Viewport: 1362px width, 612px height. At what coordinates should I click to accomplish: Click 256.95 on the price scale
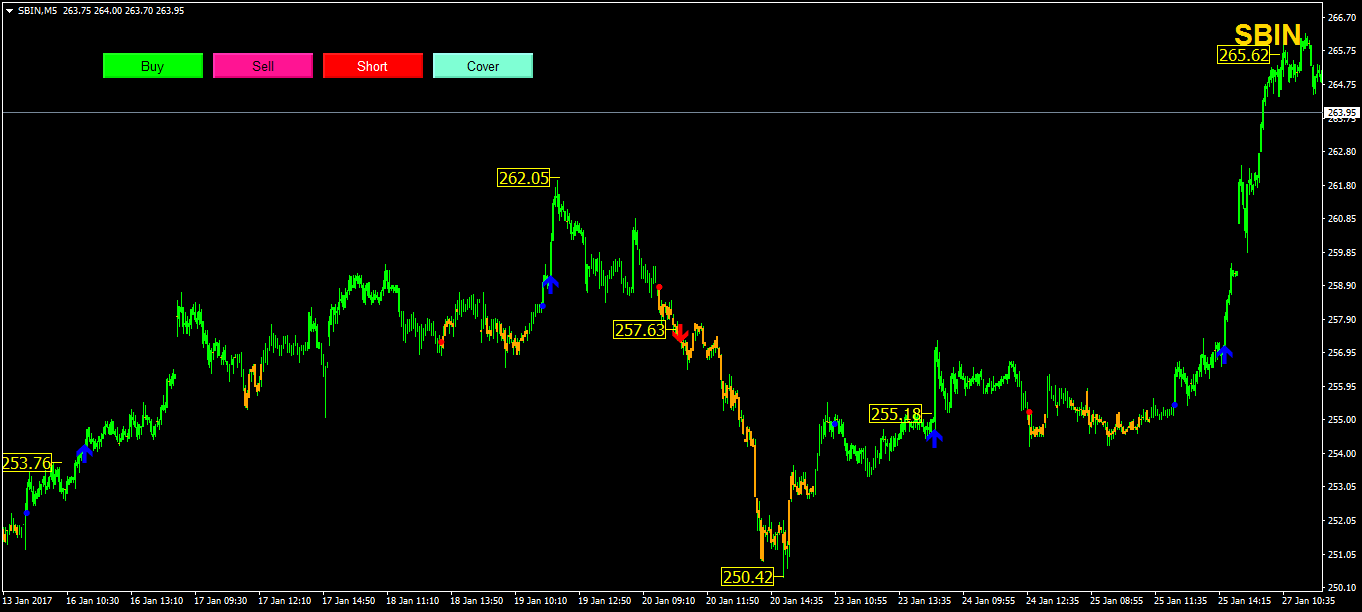pos(1341,353)
